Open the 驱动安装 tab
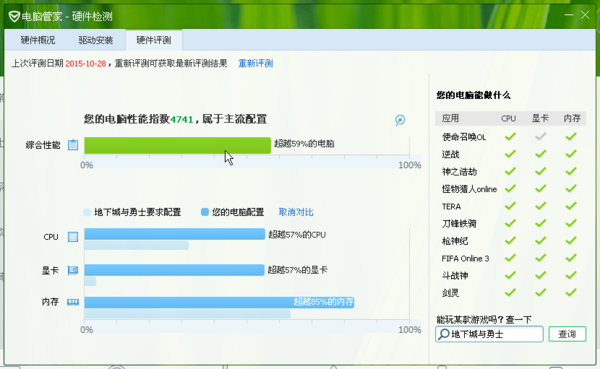 coord(96,40)
